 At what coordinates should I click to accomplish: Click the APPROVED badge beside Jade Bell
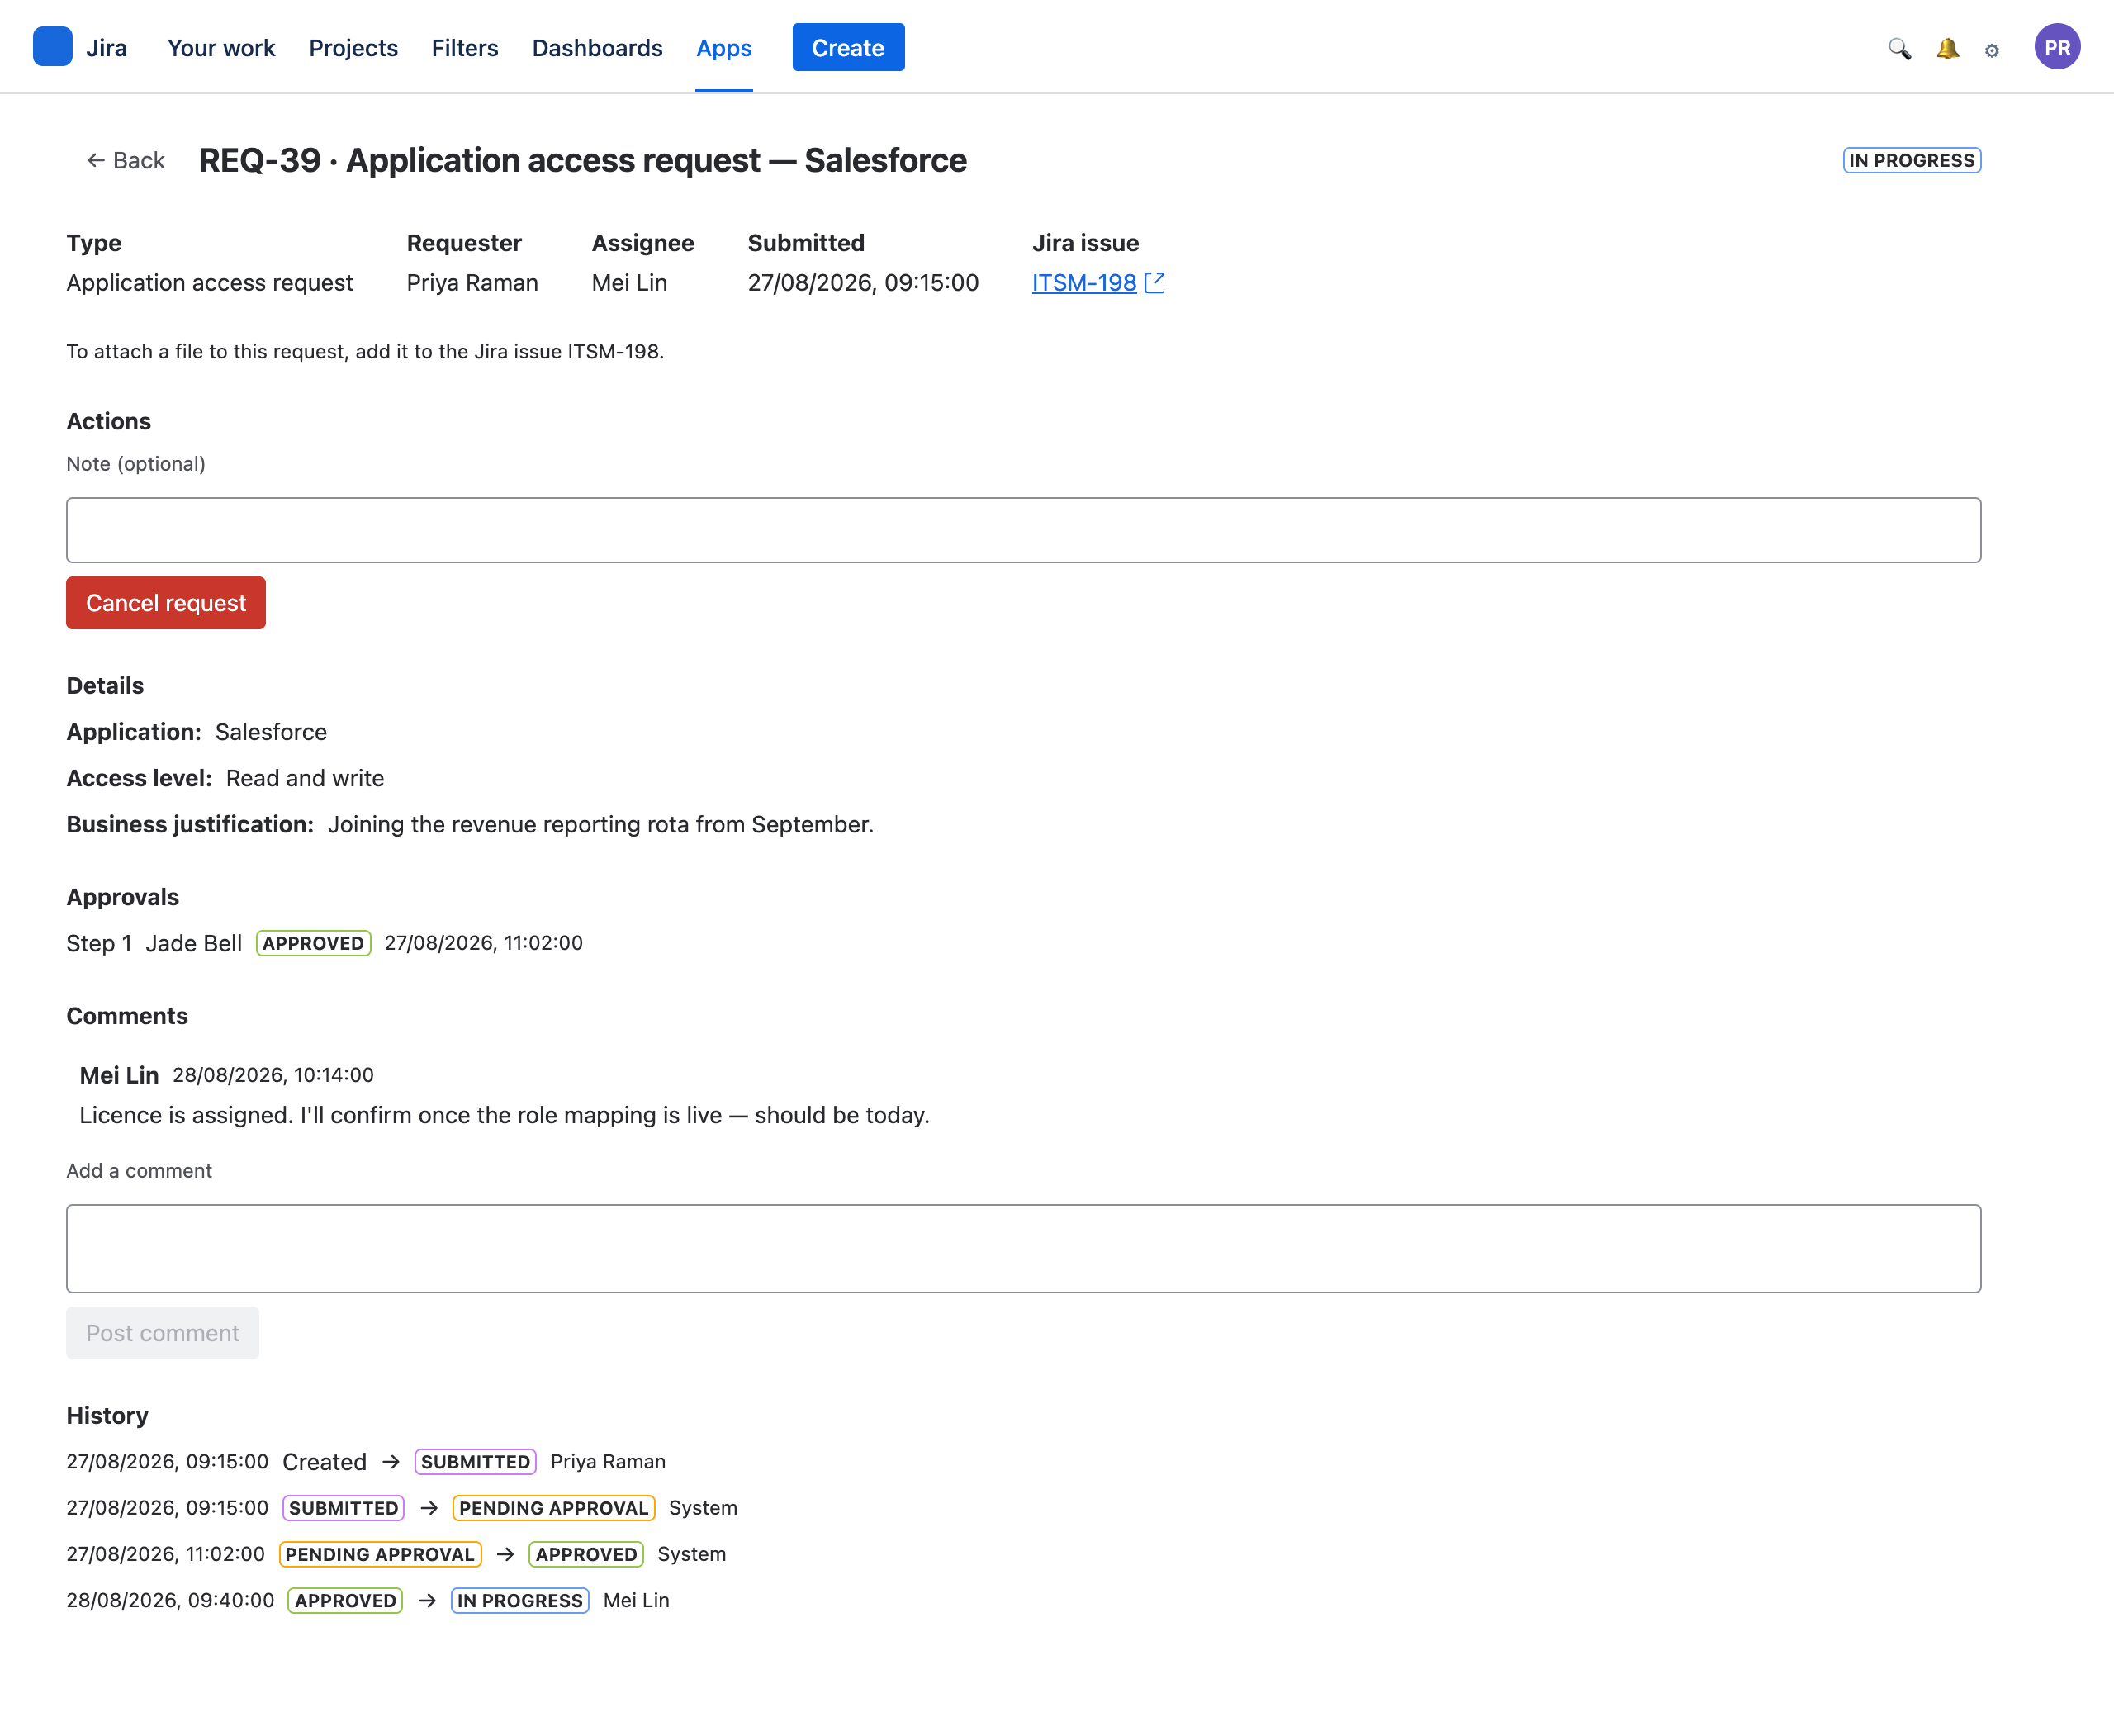point(313,943)
